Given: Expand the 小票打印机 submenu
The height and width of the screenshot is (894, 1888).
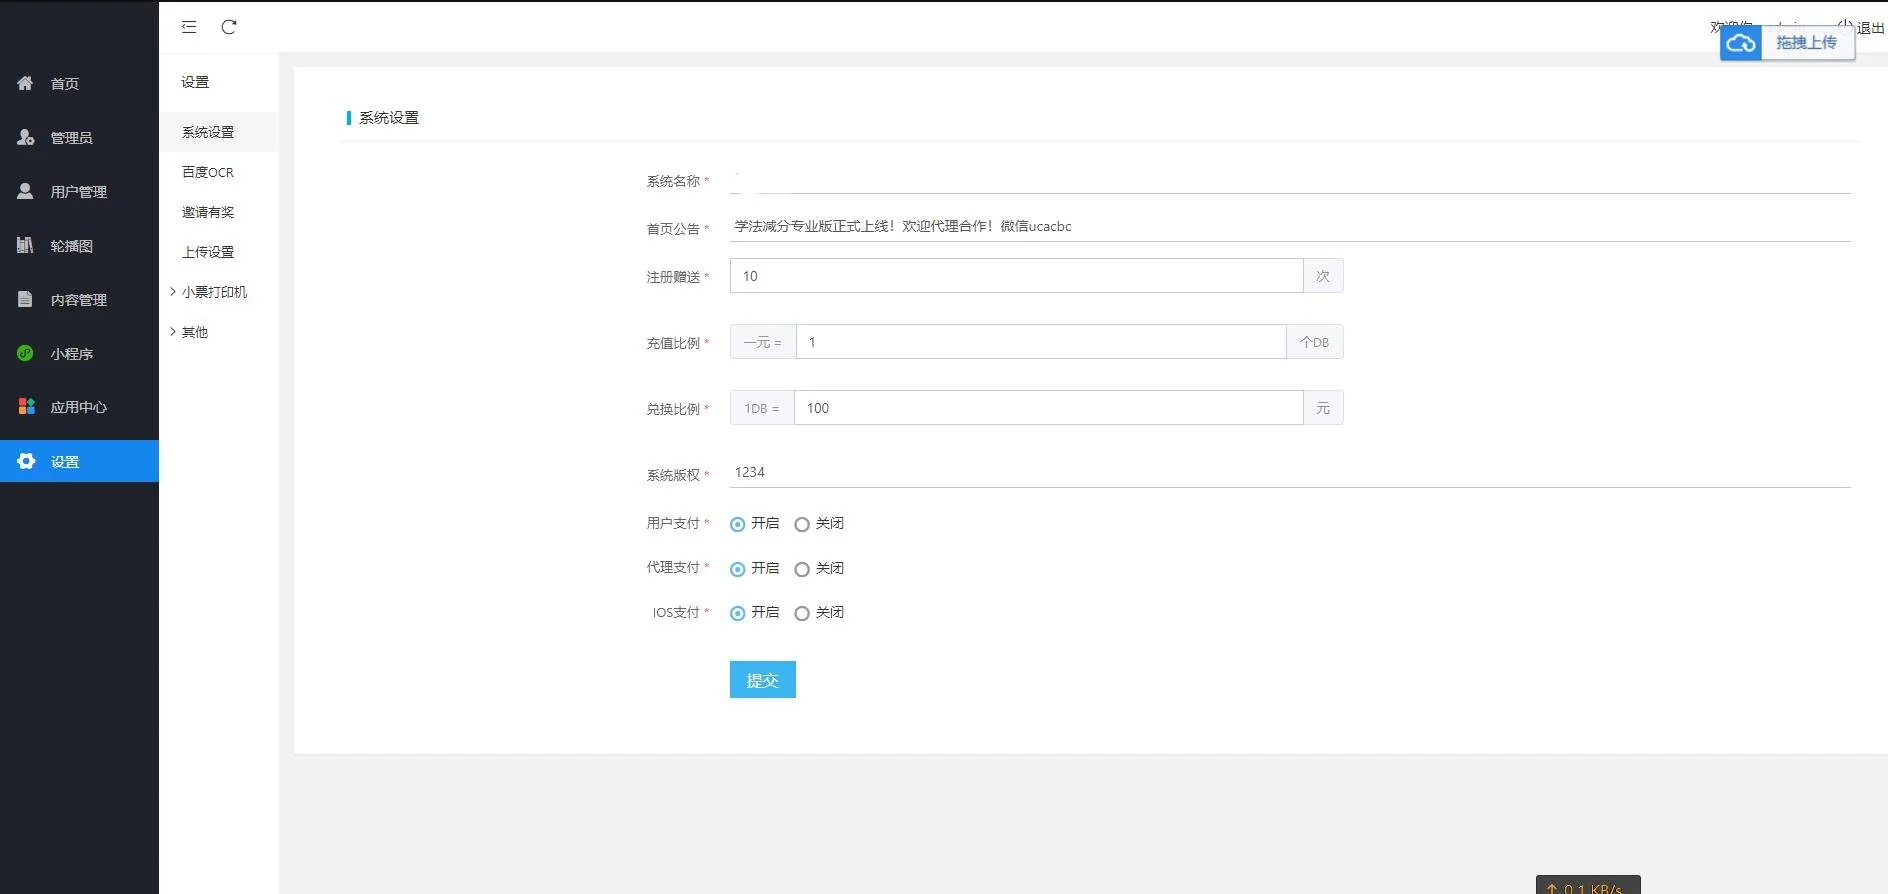Looking at the screenshot, I should (213, 292).
